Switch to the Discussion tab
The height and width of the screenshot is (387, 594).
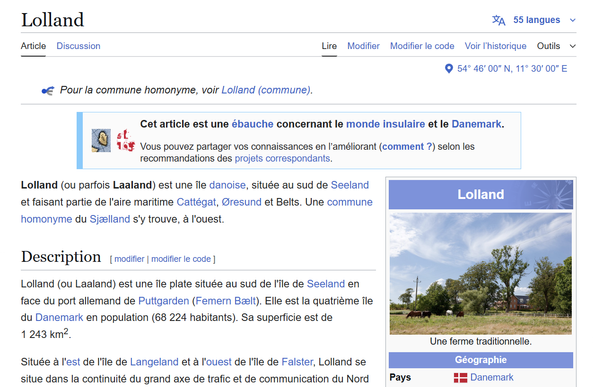tap(78, 46)
